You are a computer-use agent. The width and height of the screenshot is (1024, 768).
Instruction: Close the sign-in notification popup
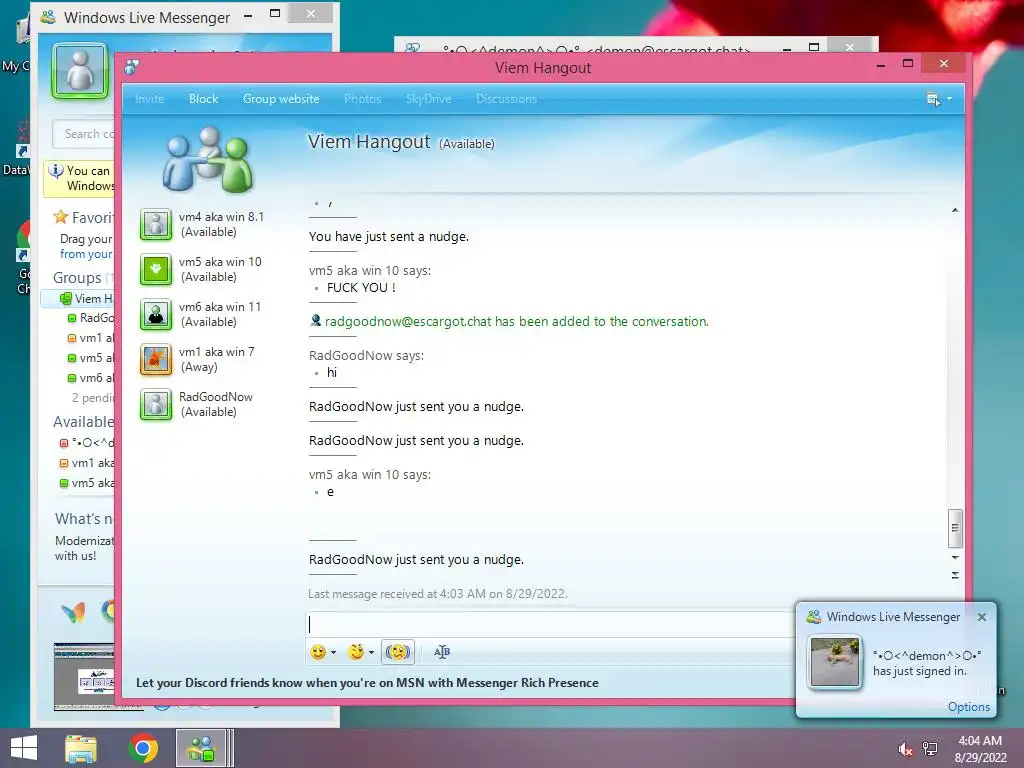pos(982,617)
